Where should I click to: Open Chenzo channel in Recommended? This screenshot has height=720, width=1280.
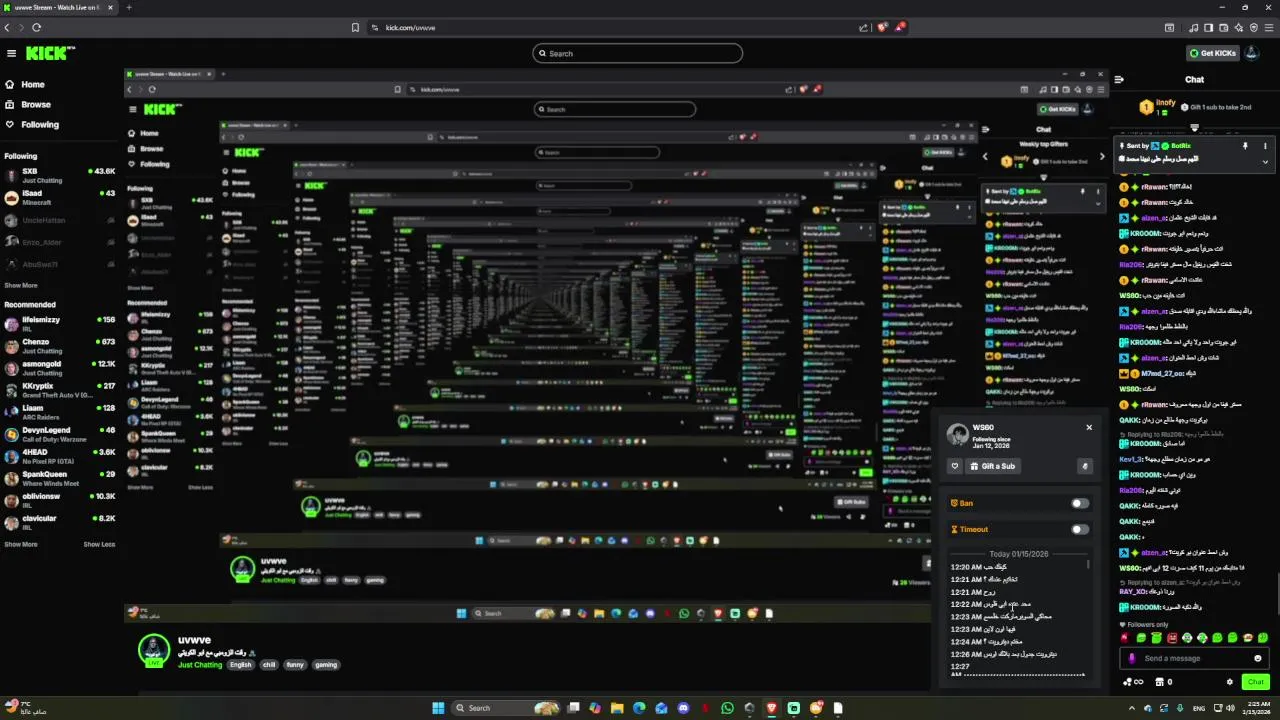pos(60,346)
